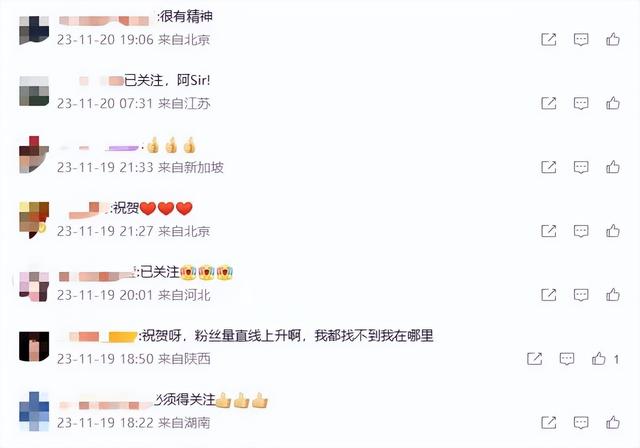The image size is (640, 448).
Task: Reply to the comment from 河北
Action: 581,295
